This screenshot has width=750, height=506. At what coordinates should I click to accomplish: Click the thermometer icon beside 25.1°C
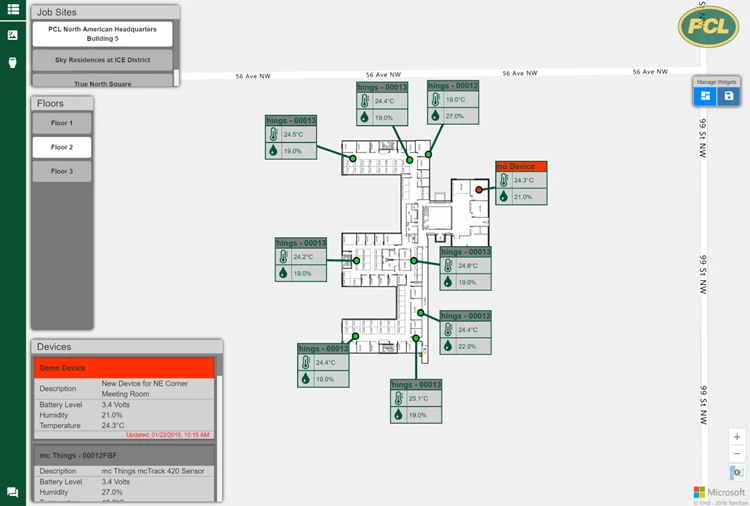tap(399, 398)
